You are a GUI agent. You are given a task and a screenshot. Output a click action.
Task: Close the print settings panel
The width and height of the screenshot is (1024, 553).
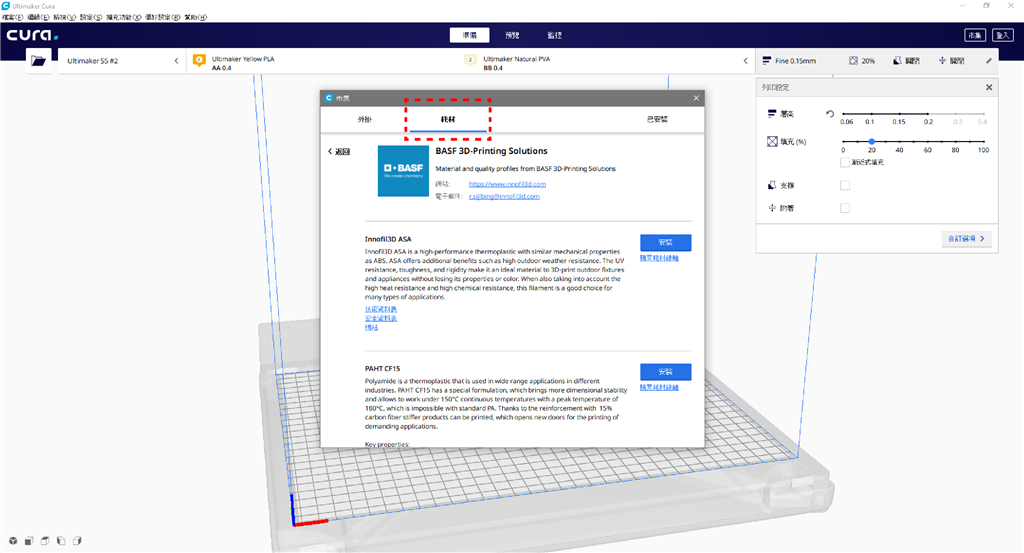989,88
